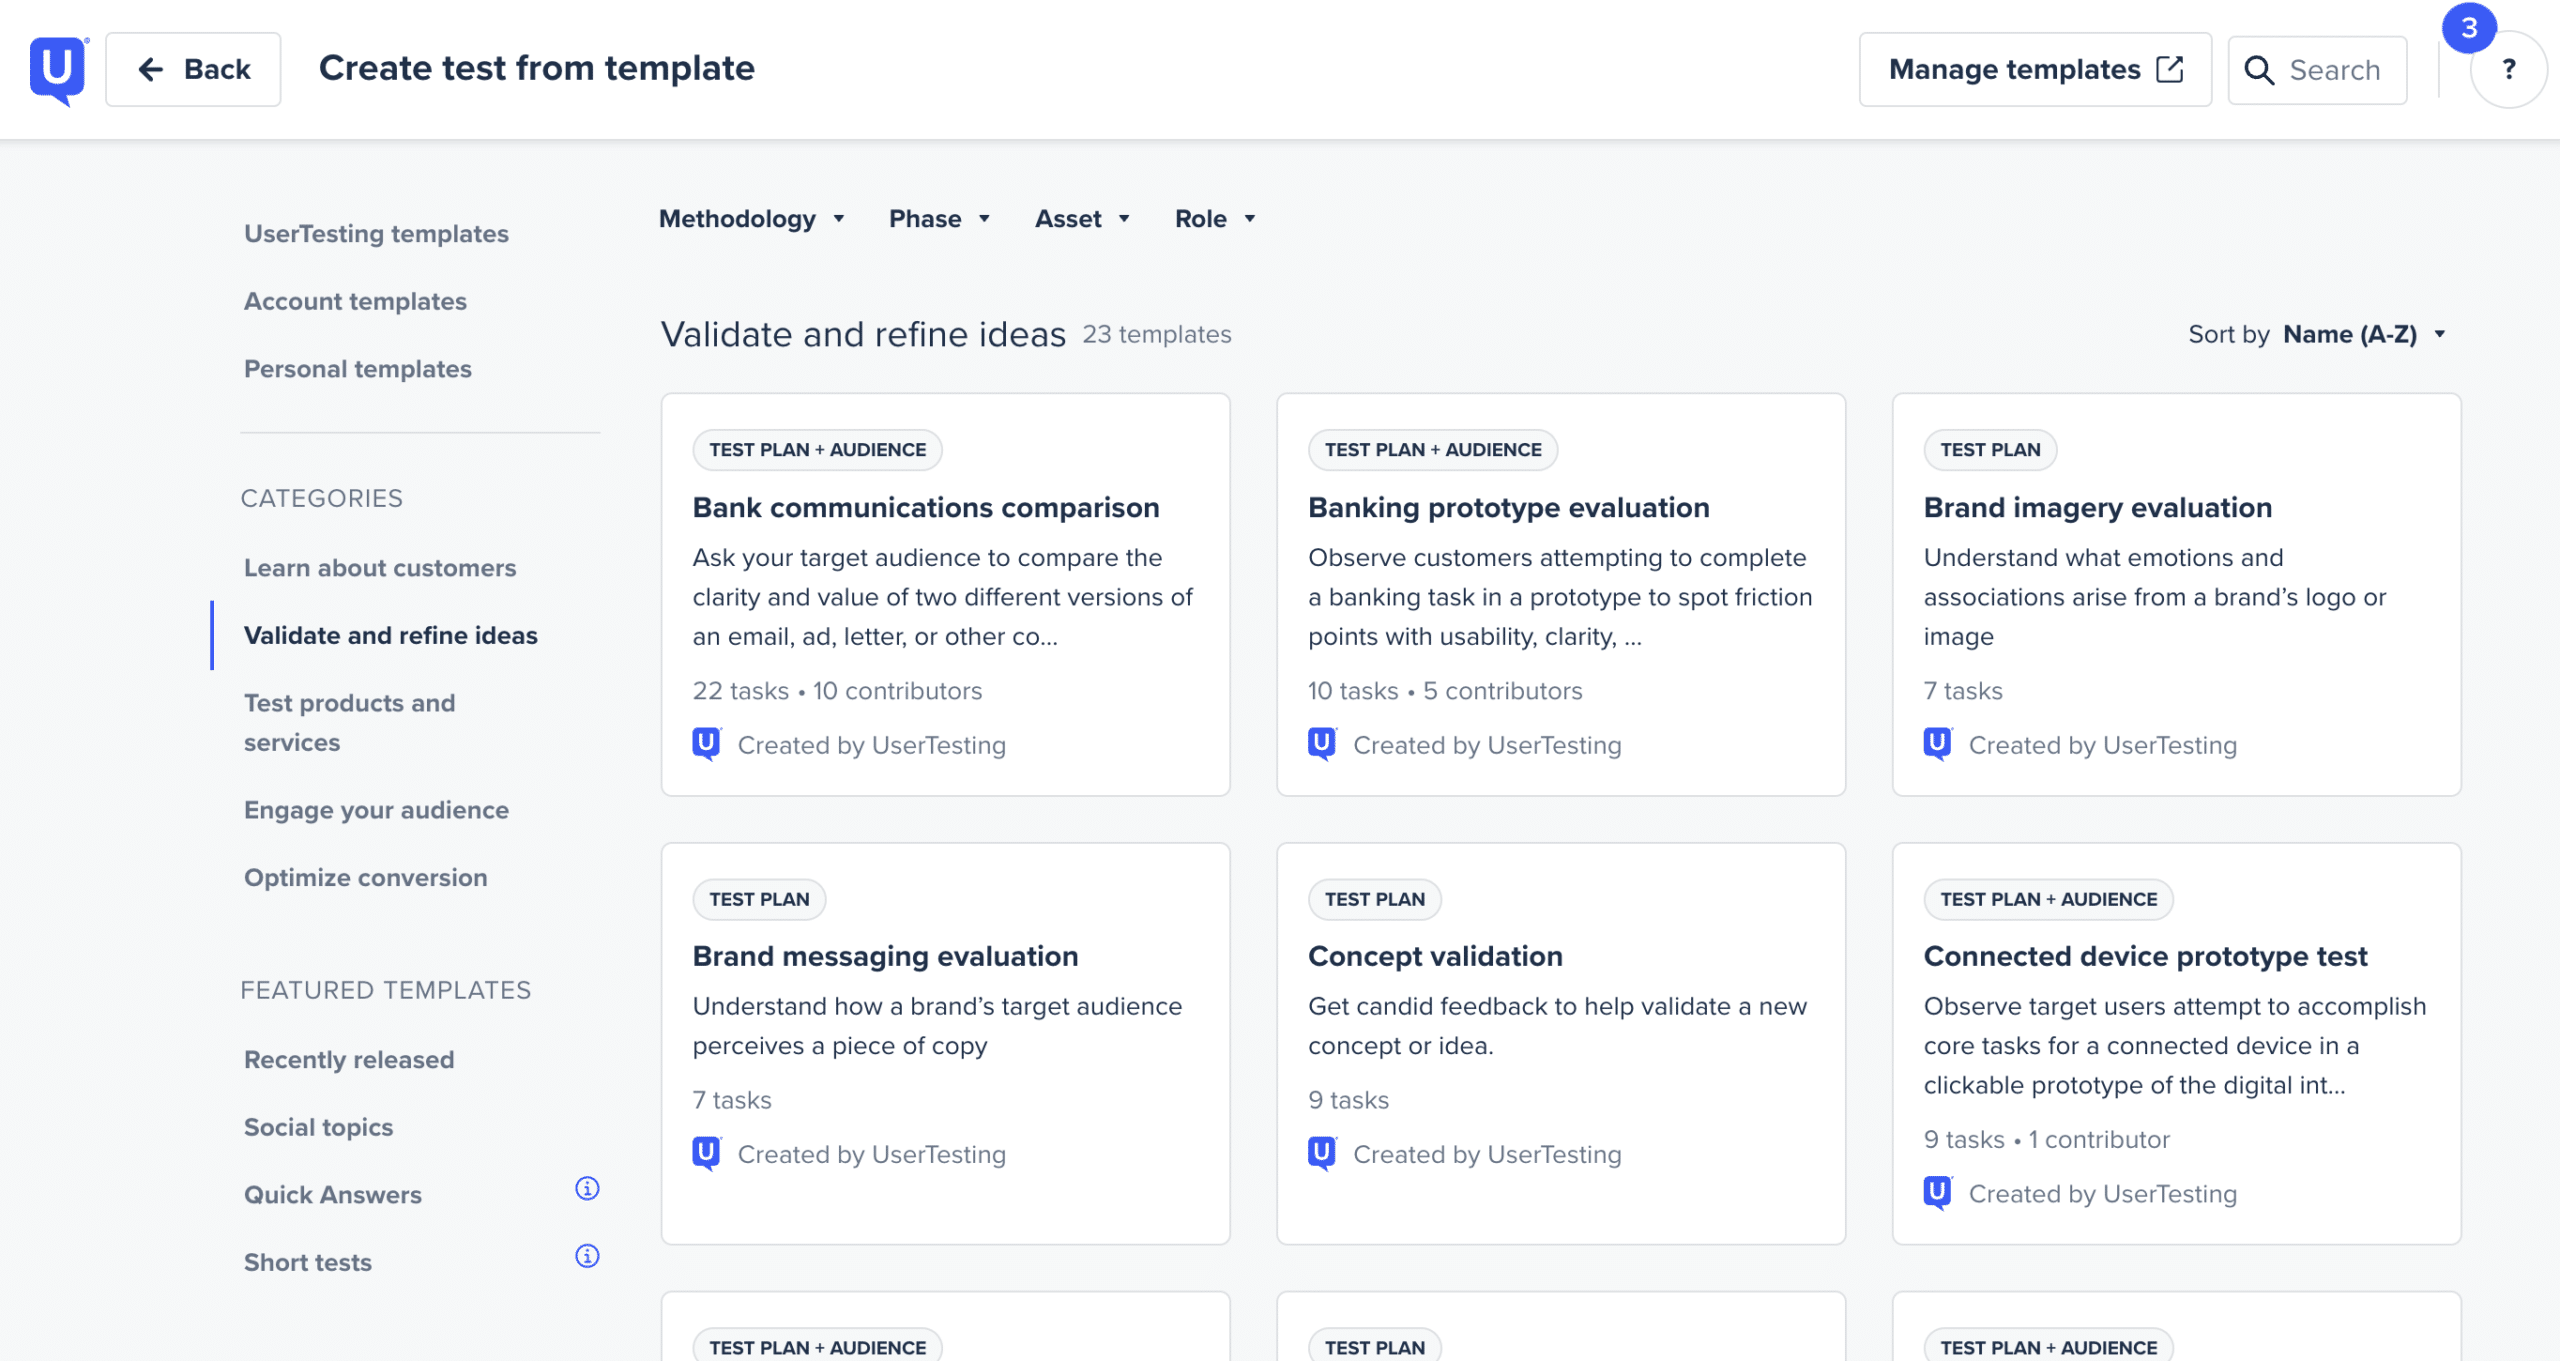This screenshot has width=2560, height=1361.
Task: Click the Manage templates button
Action: (x=2035, y=69)
